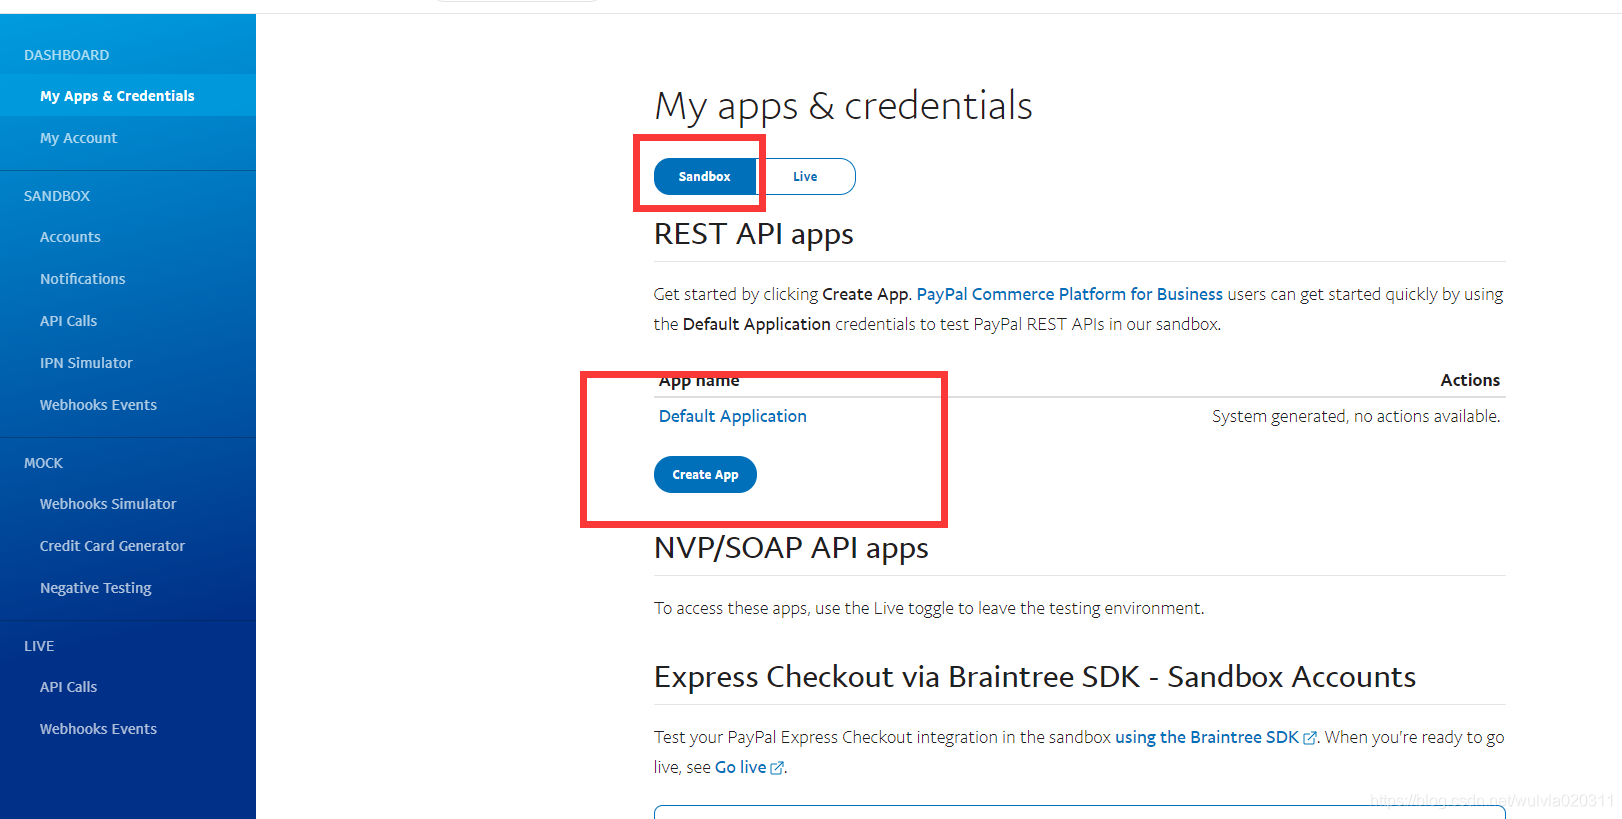The image size is (1622, 819).
Task: Click the DASHBOARD sidebar heading
Action: (67, 55)
